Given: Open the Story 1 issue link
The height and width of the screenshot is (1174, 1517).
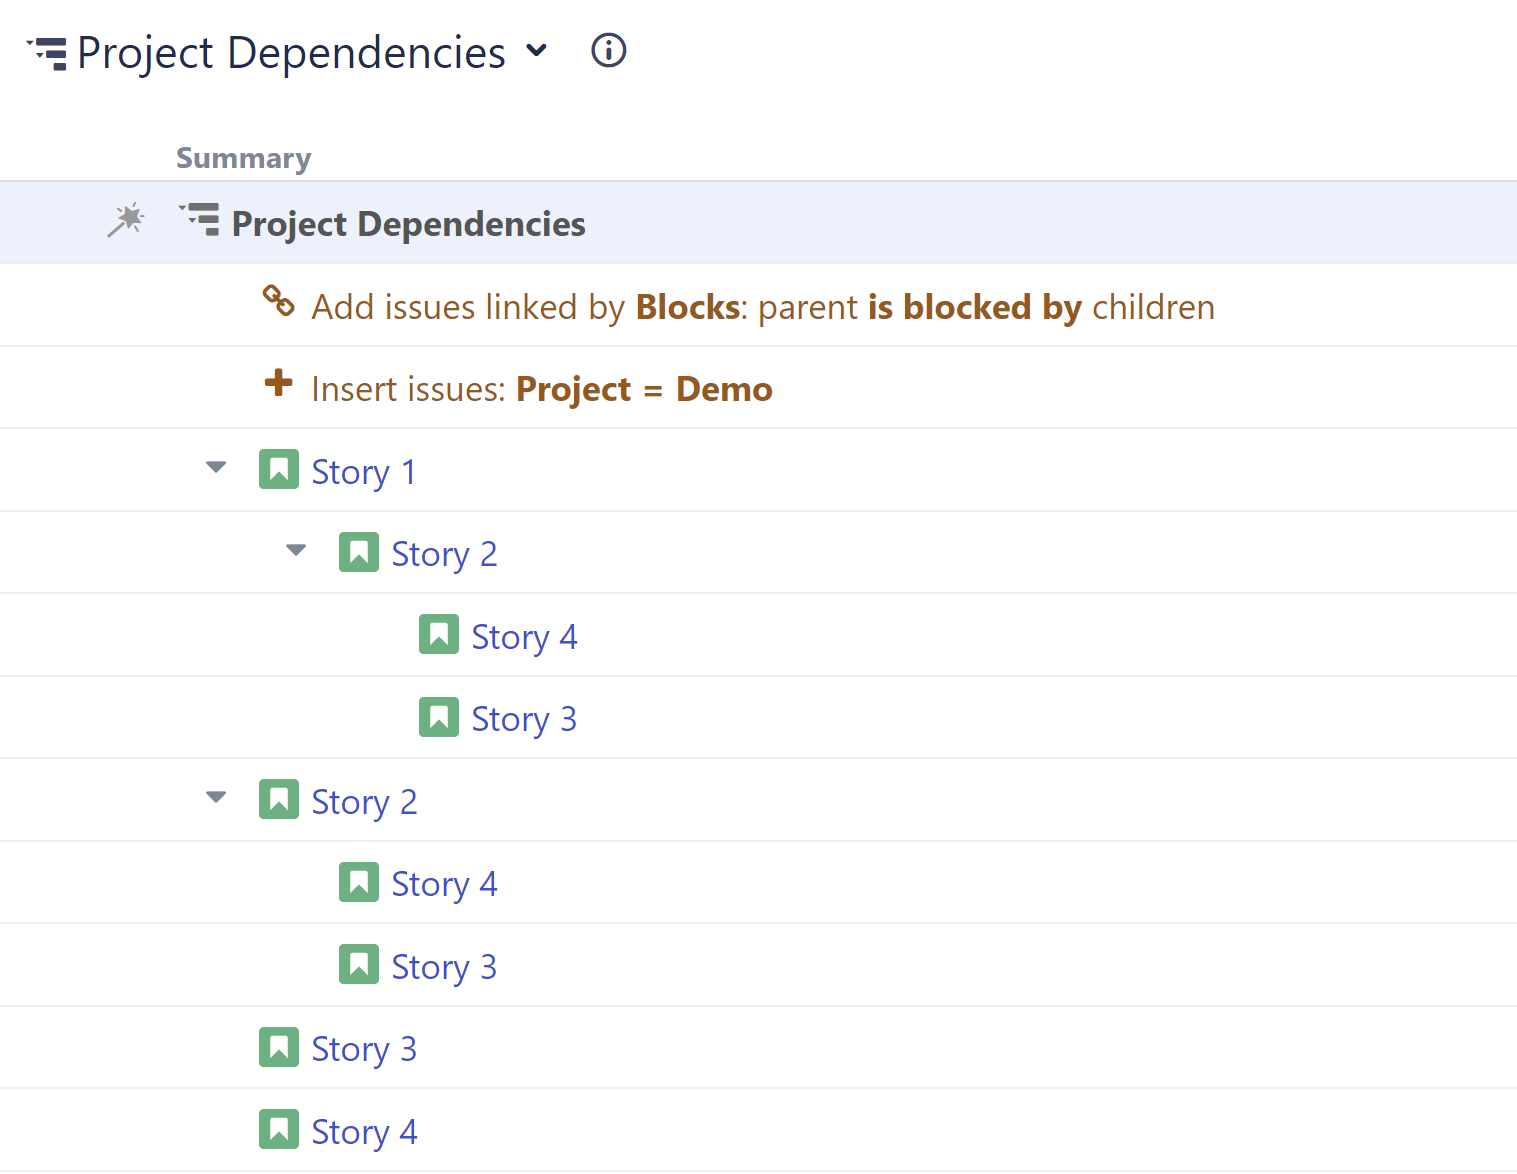Looking at the screenshot, I should 363,471.
